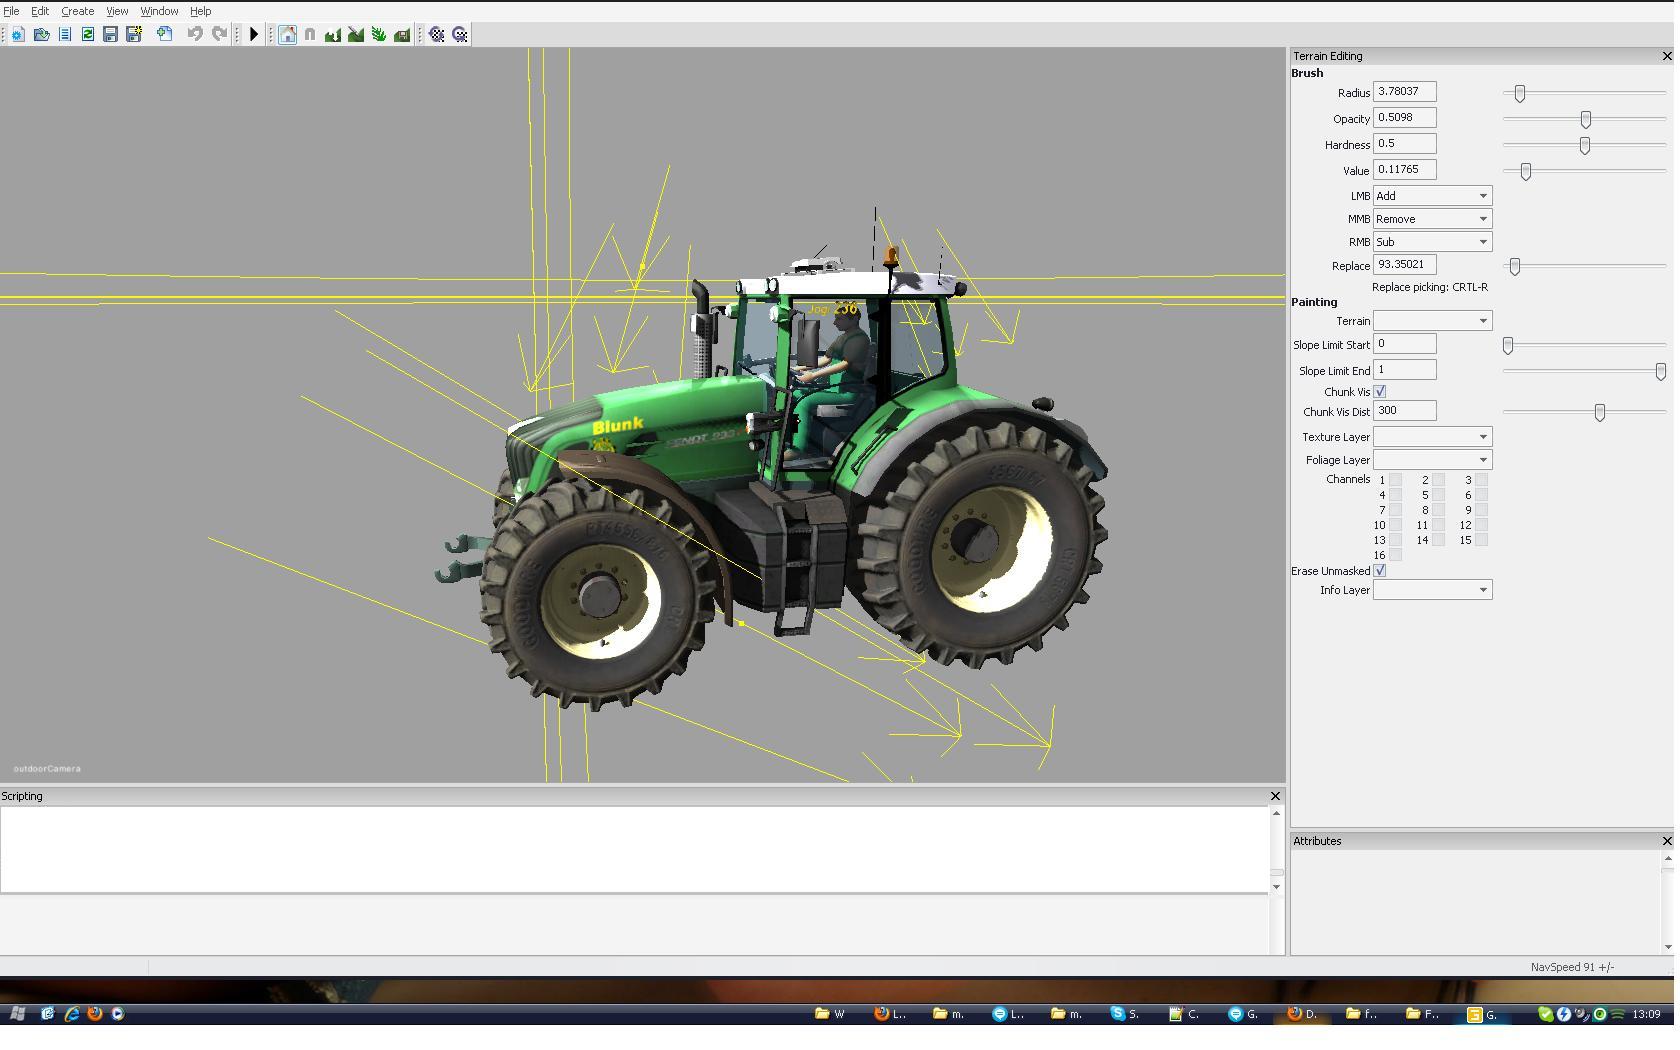The height and width of the screenshot is (1050, 1680).
Task: Open the Terrain dropdown under Painting
Action: tap(1433, 321)
